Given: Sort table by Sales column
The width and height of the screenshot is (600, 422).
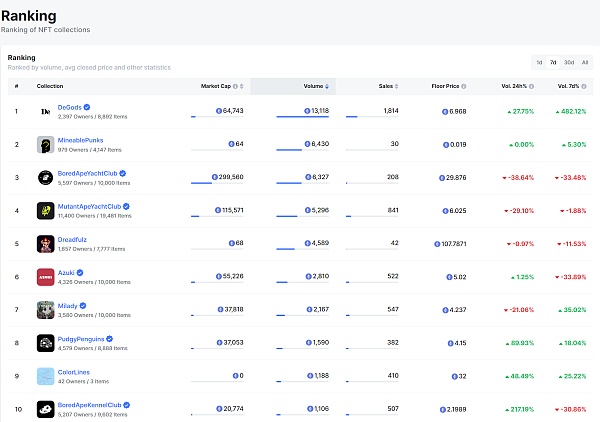Looking at the screenshot, I should 385,86.
